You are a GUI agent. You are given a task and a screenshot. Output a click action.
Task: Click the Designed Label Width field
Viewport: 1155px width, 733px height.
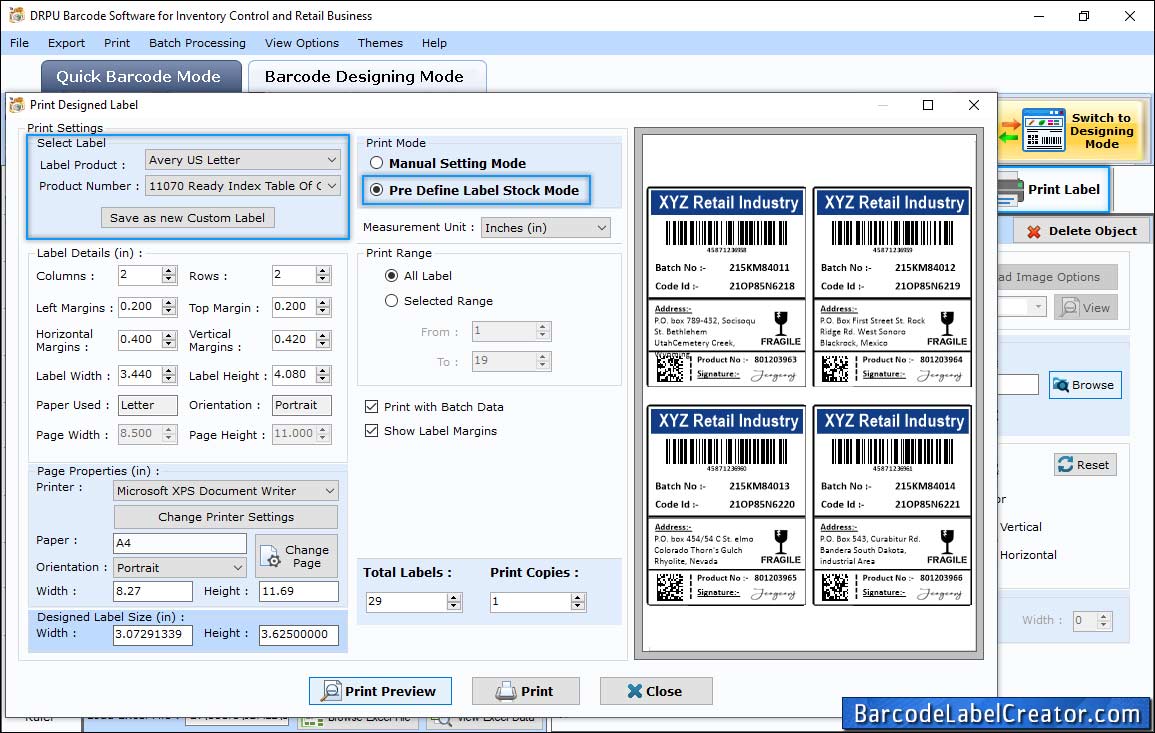(152, 634)
